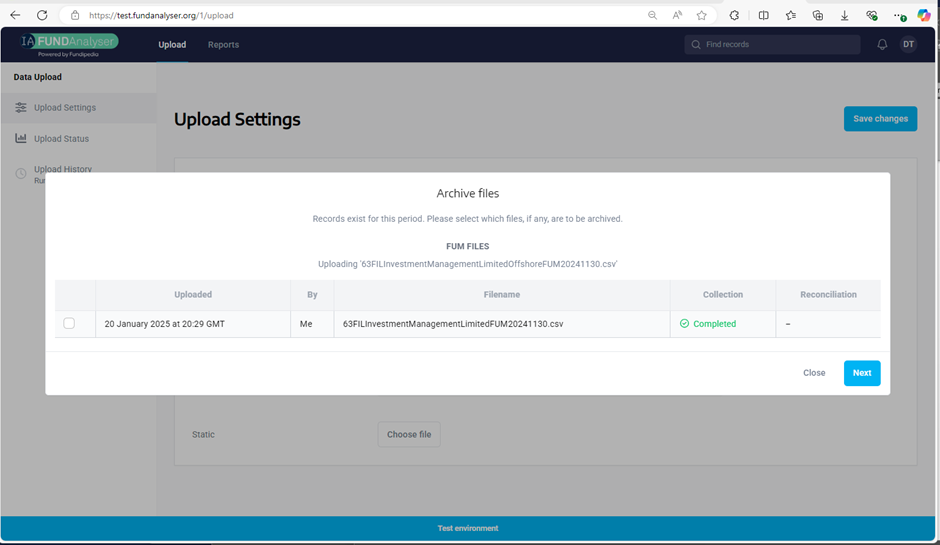Close the Archive files dialog

tap(814, 373)
